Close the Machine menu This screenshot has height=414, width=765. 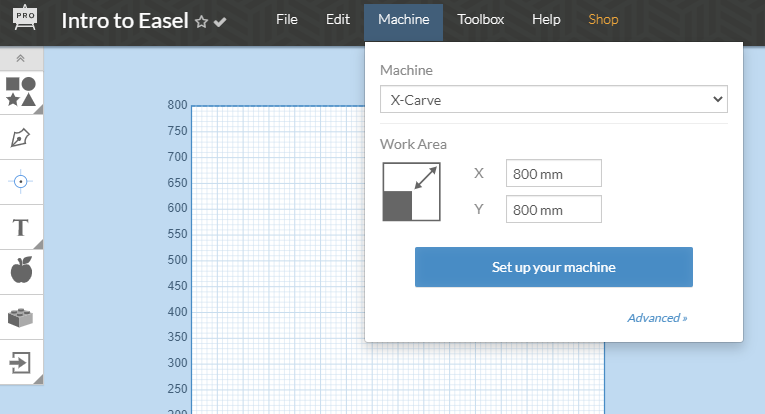(x=403, y=22)
